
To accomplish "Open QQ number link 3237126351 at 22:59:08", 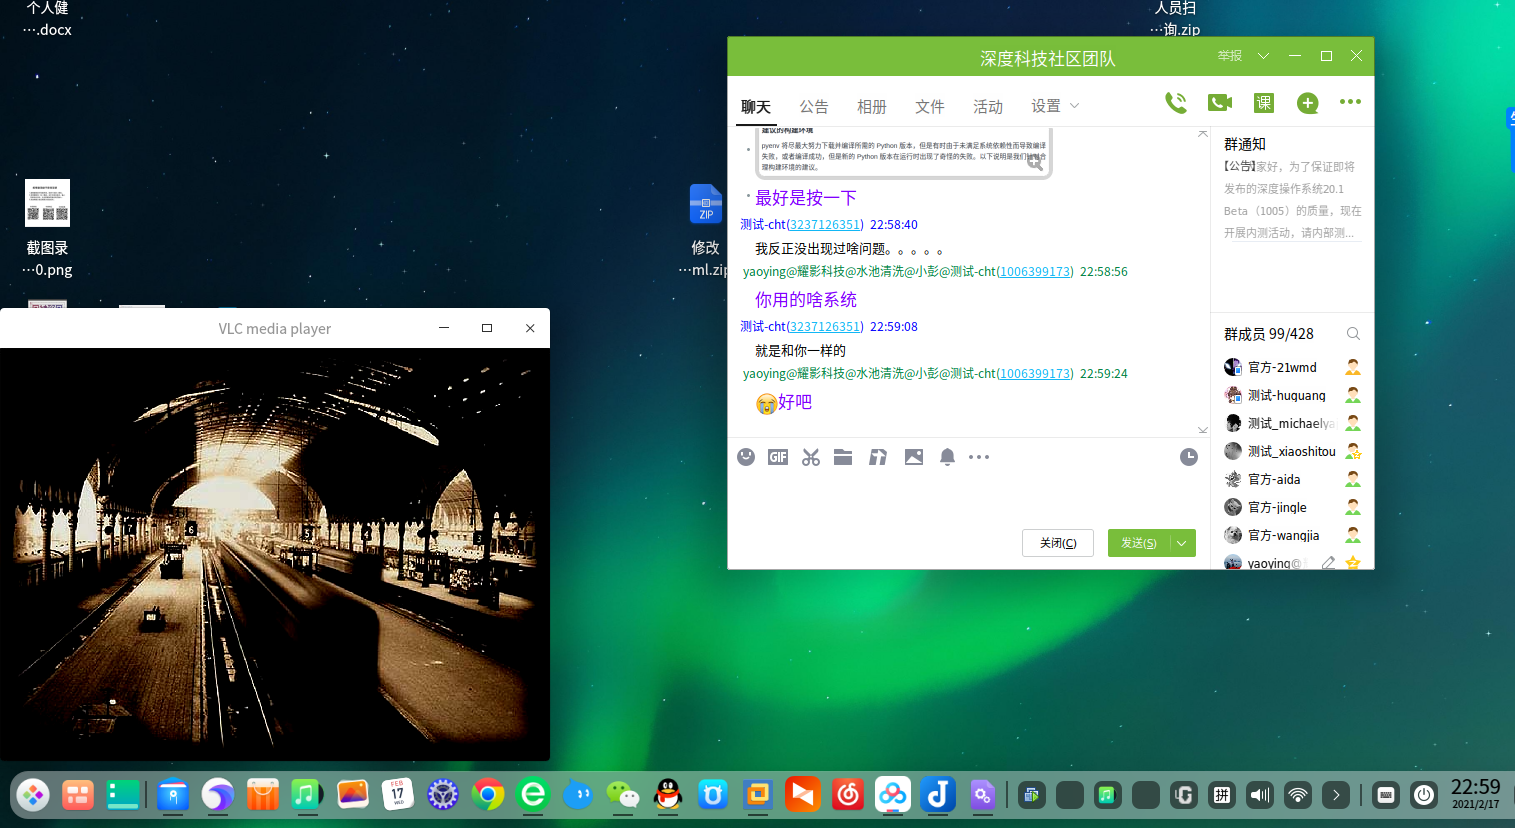I will 825,327.
